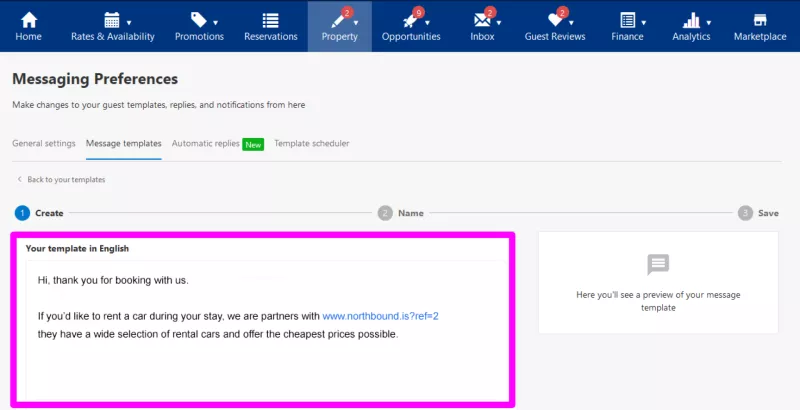Viewport: 800px width, 410px height.
Task: Open the Automatic replies tab
Action: (x=206, y=143)
